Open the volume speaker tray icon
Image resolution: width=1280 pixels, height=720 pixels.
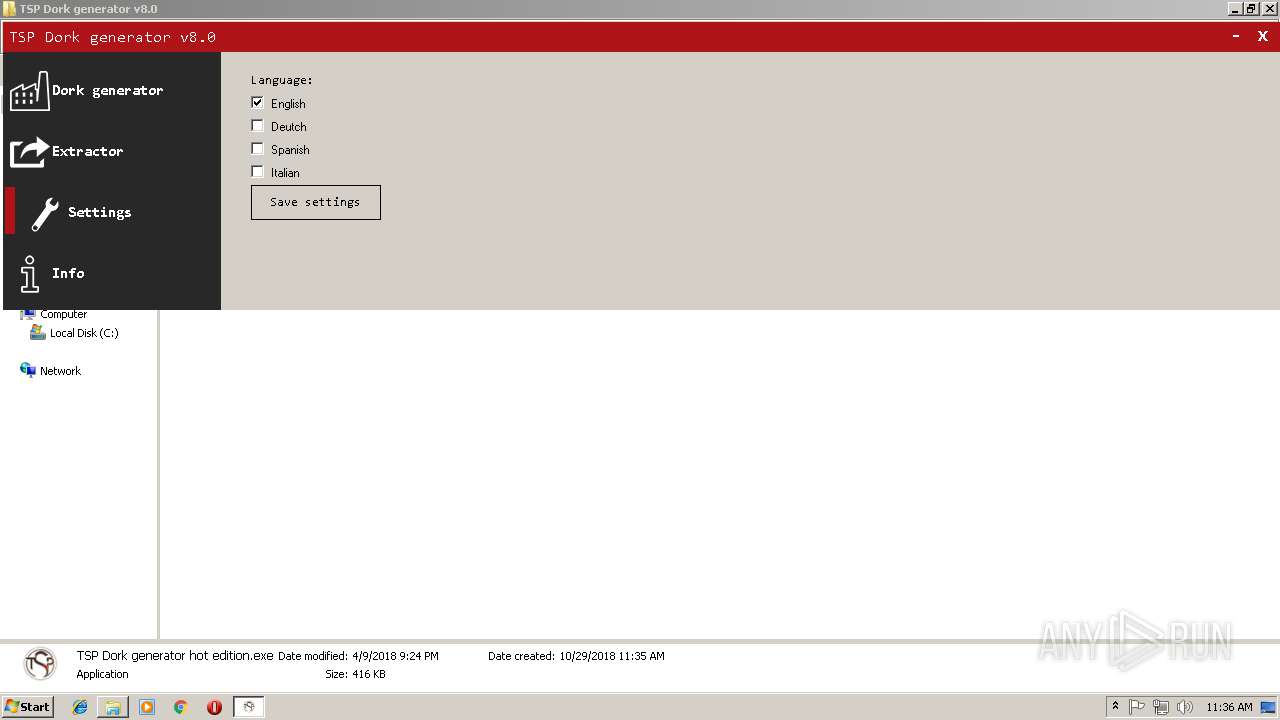point(1185,707)
